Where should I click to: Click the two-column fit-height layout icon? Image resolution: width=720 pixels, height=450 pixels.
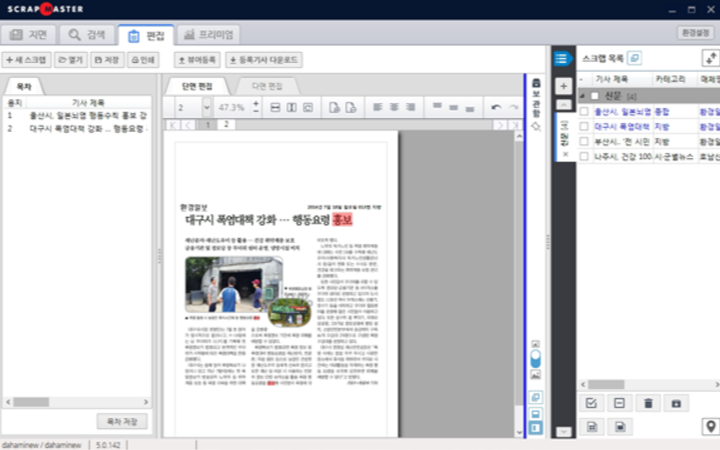tap(292, 107)
